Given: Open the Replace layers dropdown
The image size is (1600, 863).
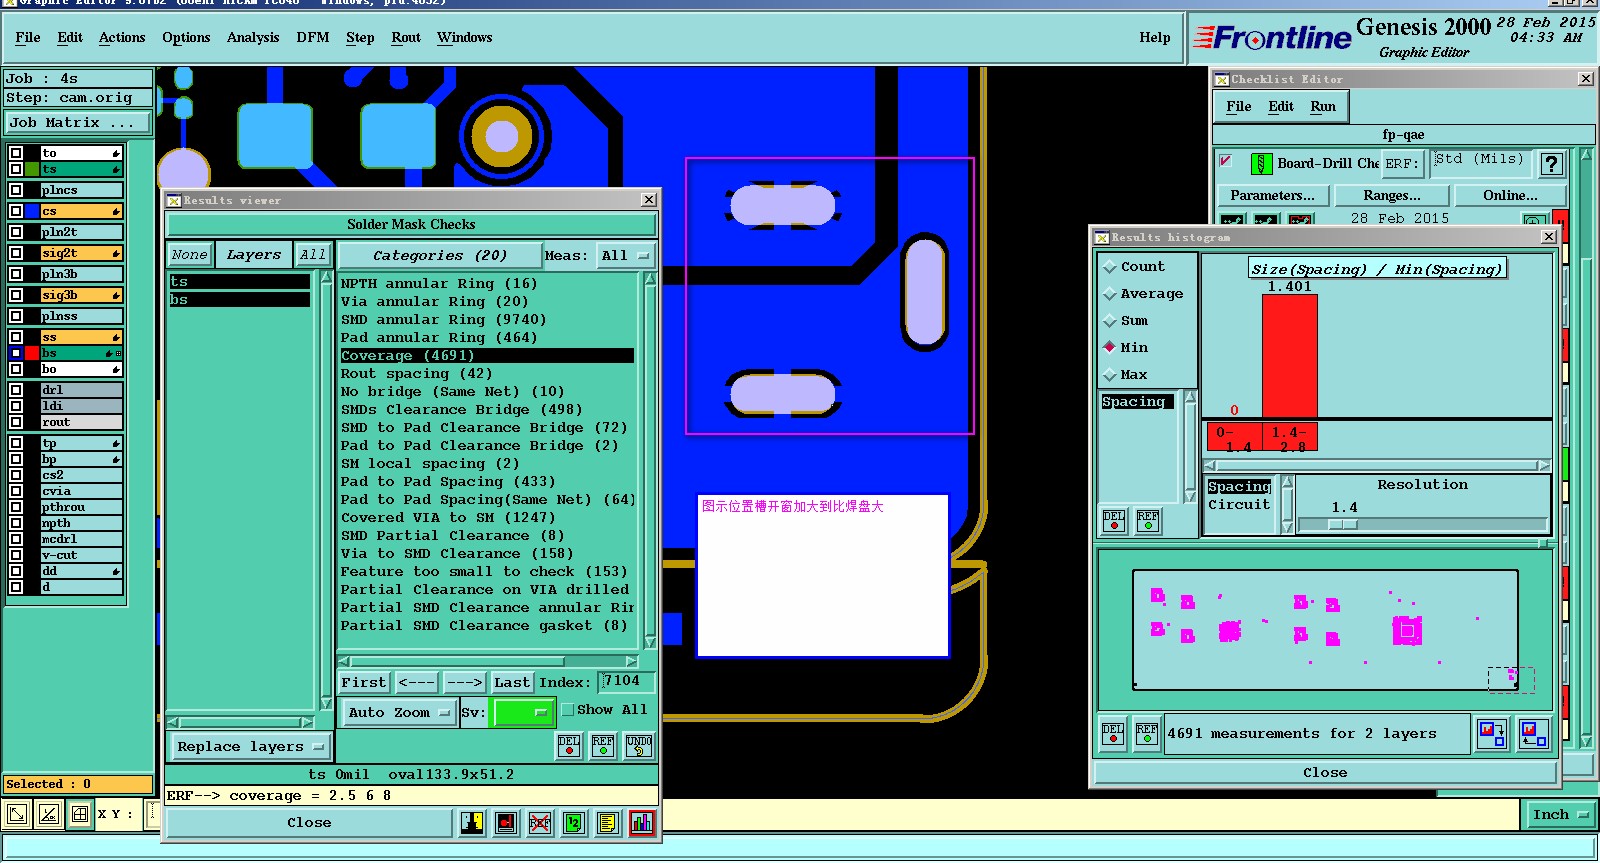Looking at the screenshot, I should click(250, 747).
